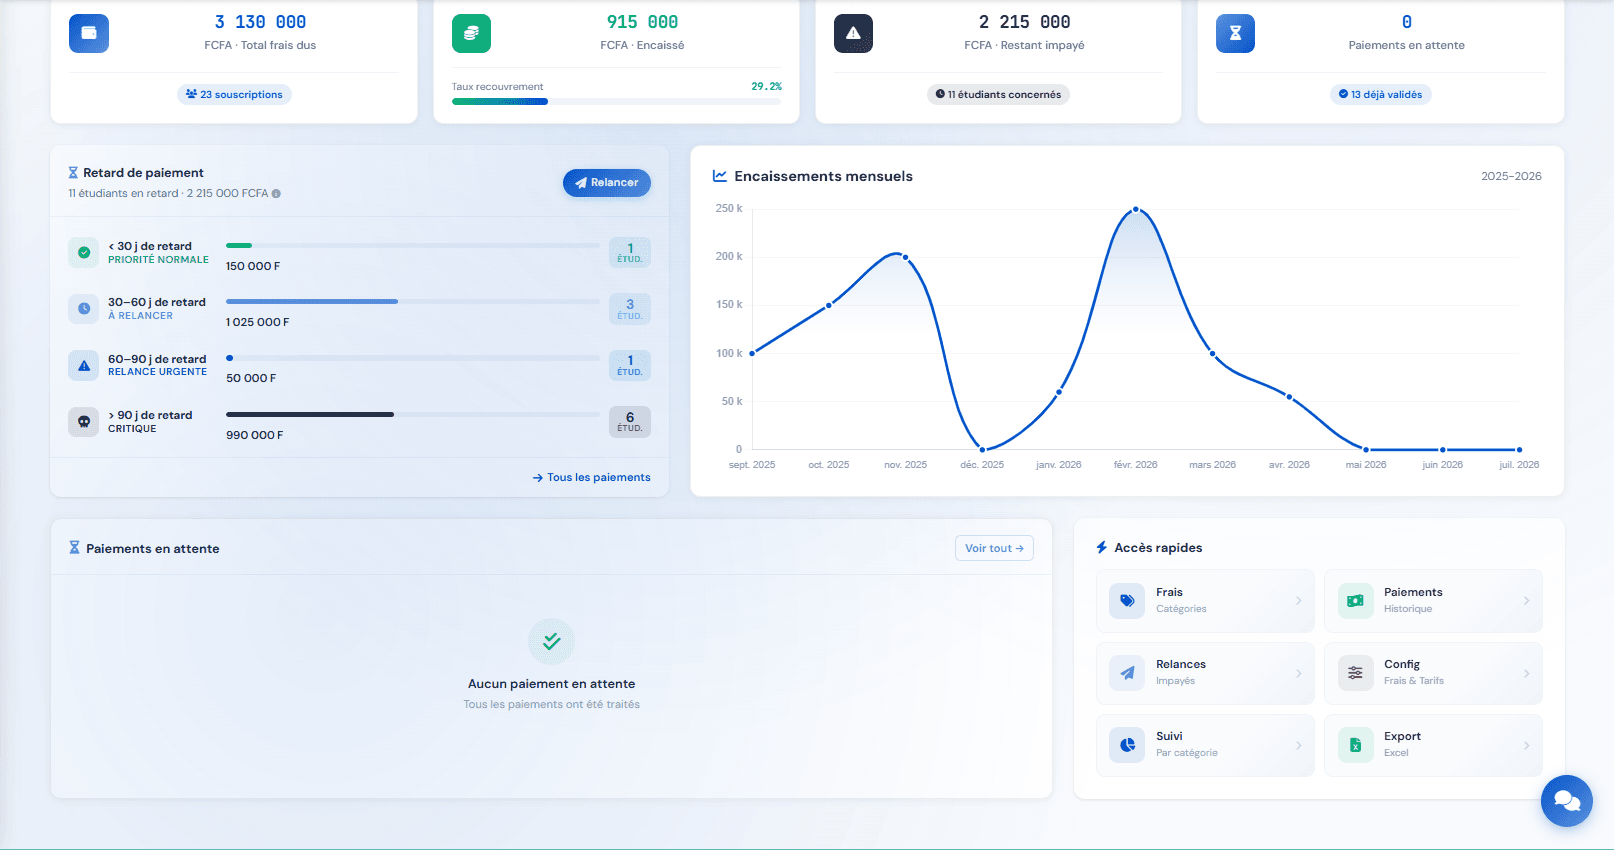Click the 3 ÉTUD. badge for 30–60 days
Image resolution: width=1614 pixels, height=850 pixels.
630,308
